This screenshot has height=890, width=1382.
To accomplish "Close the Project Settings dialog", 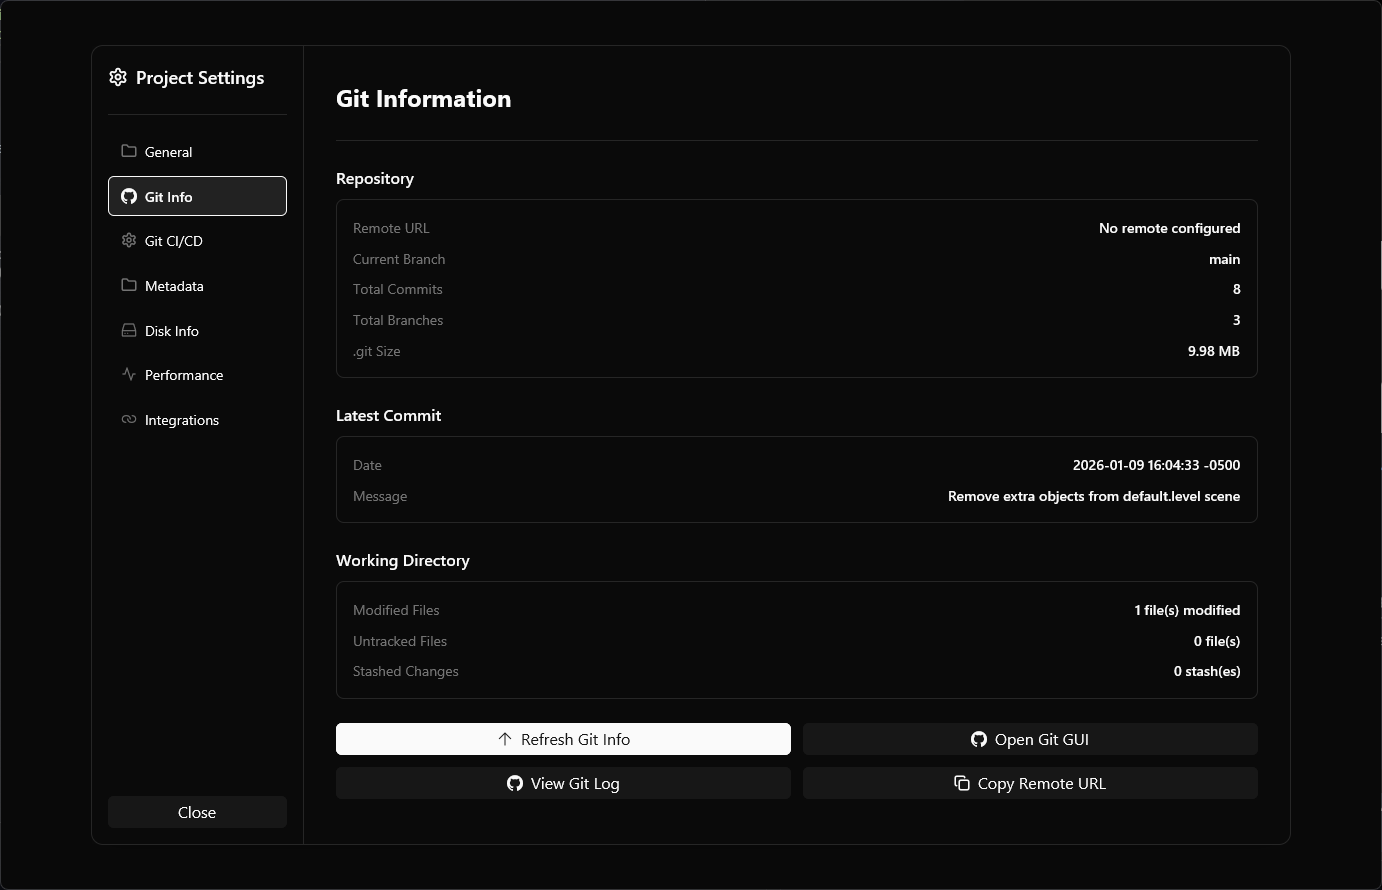I will [x=197, y=812].
